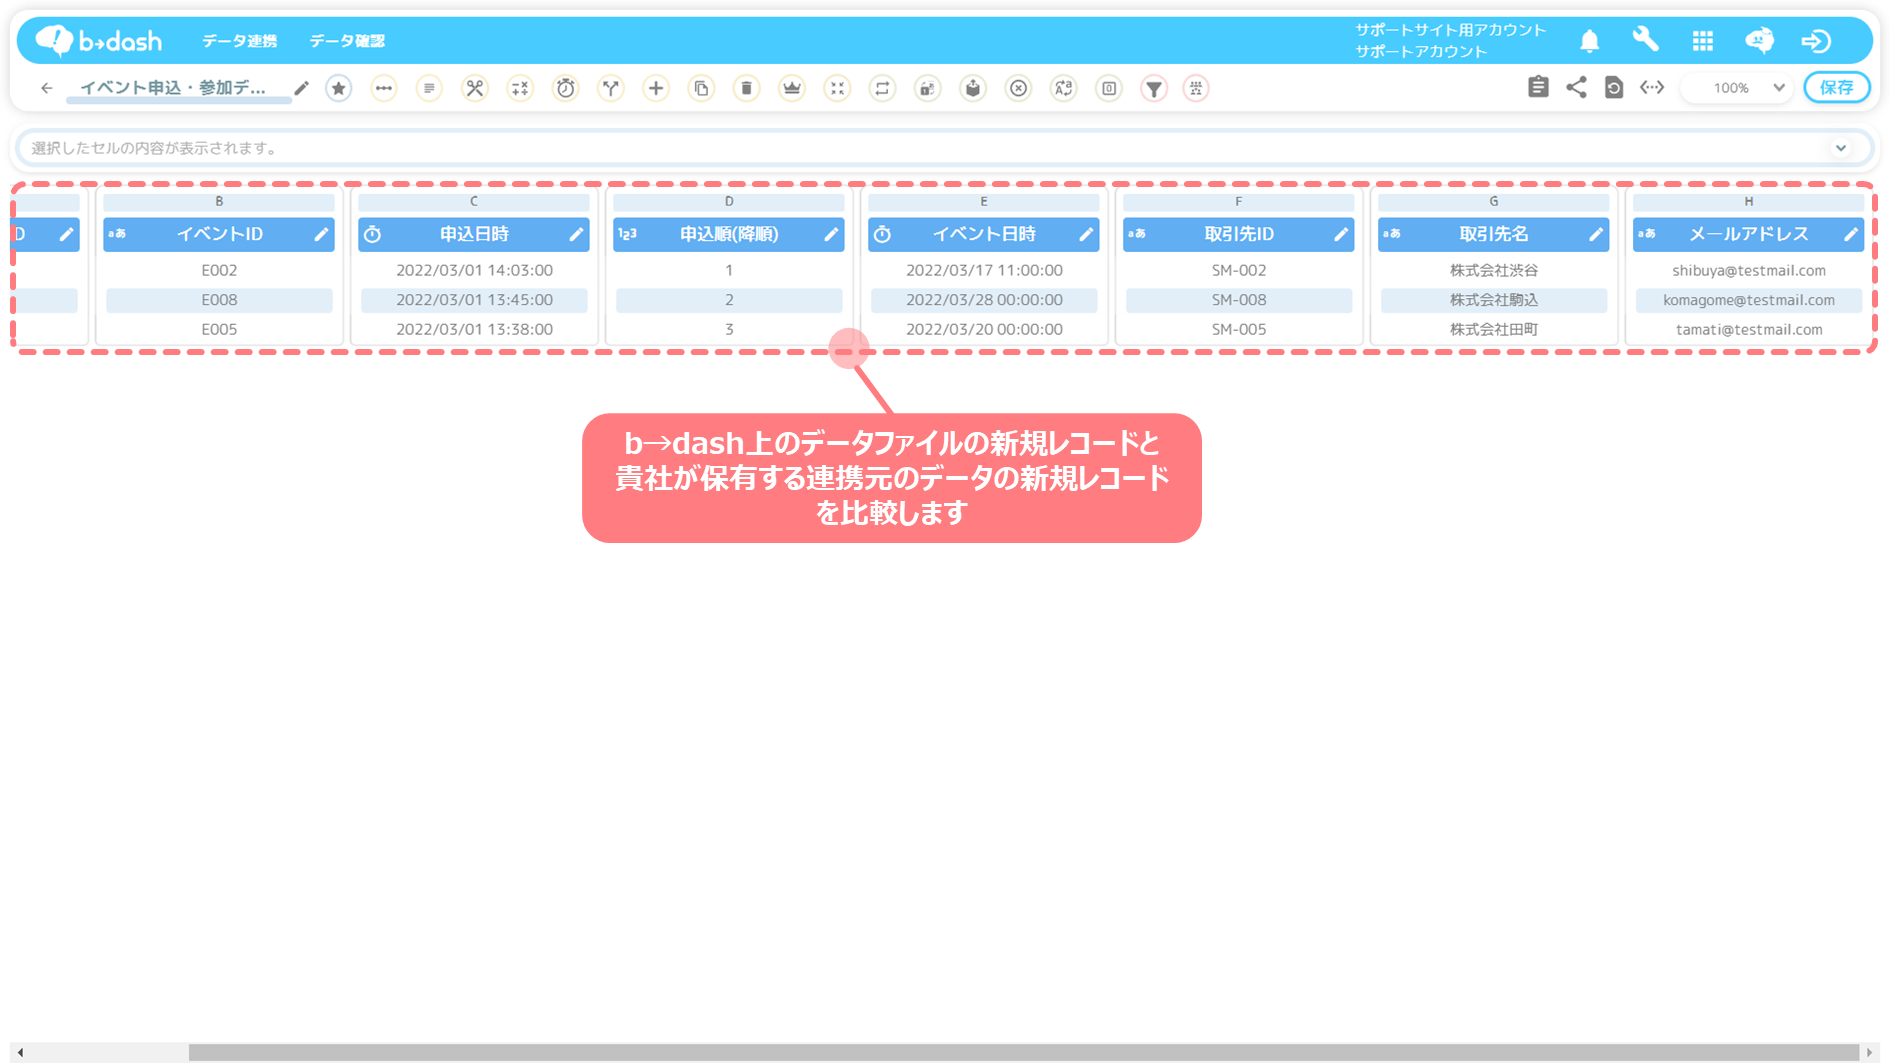Select cell 2022/03/28 00:00:00

984,300
